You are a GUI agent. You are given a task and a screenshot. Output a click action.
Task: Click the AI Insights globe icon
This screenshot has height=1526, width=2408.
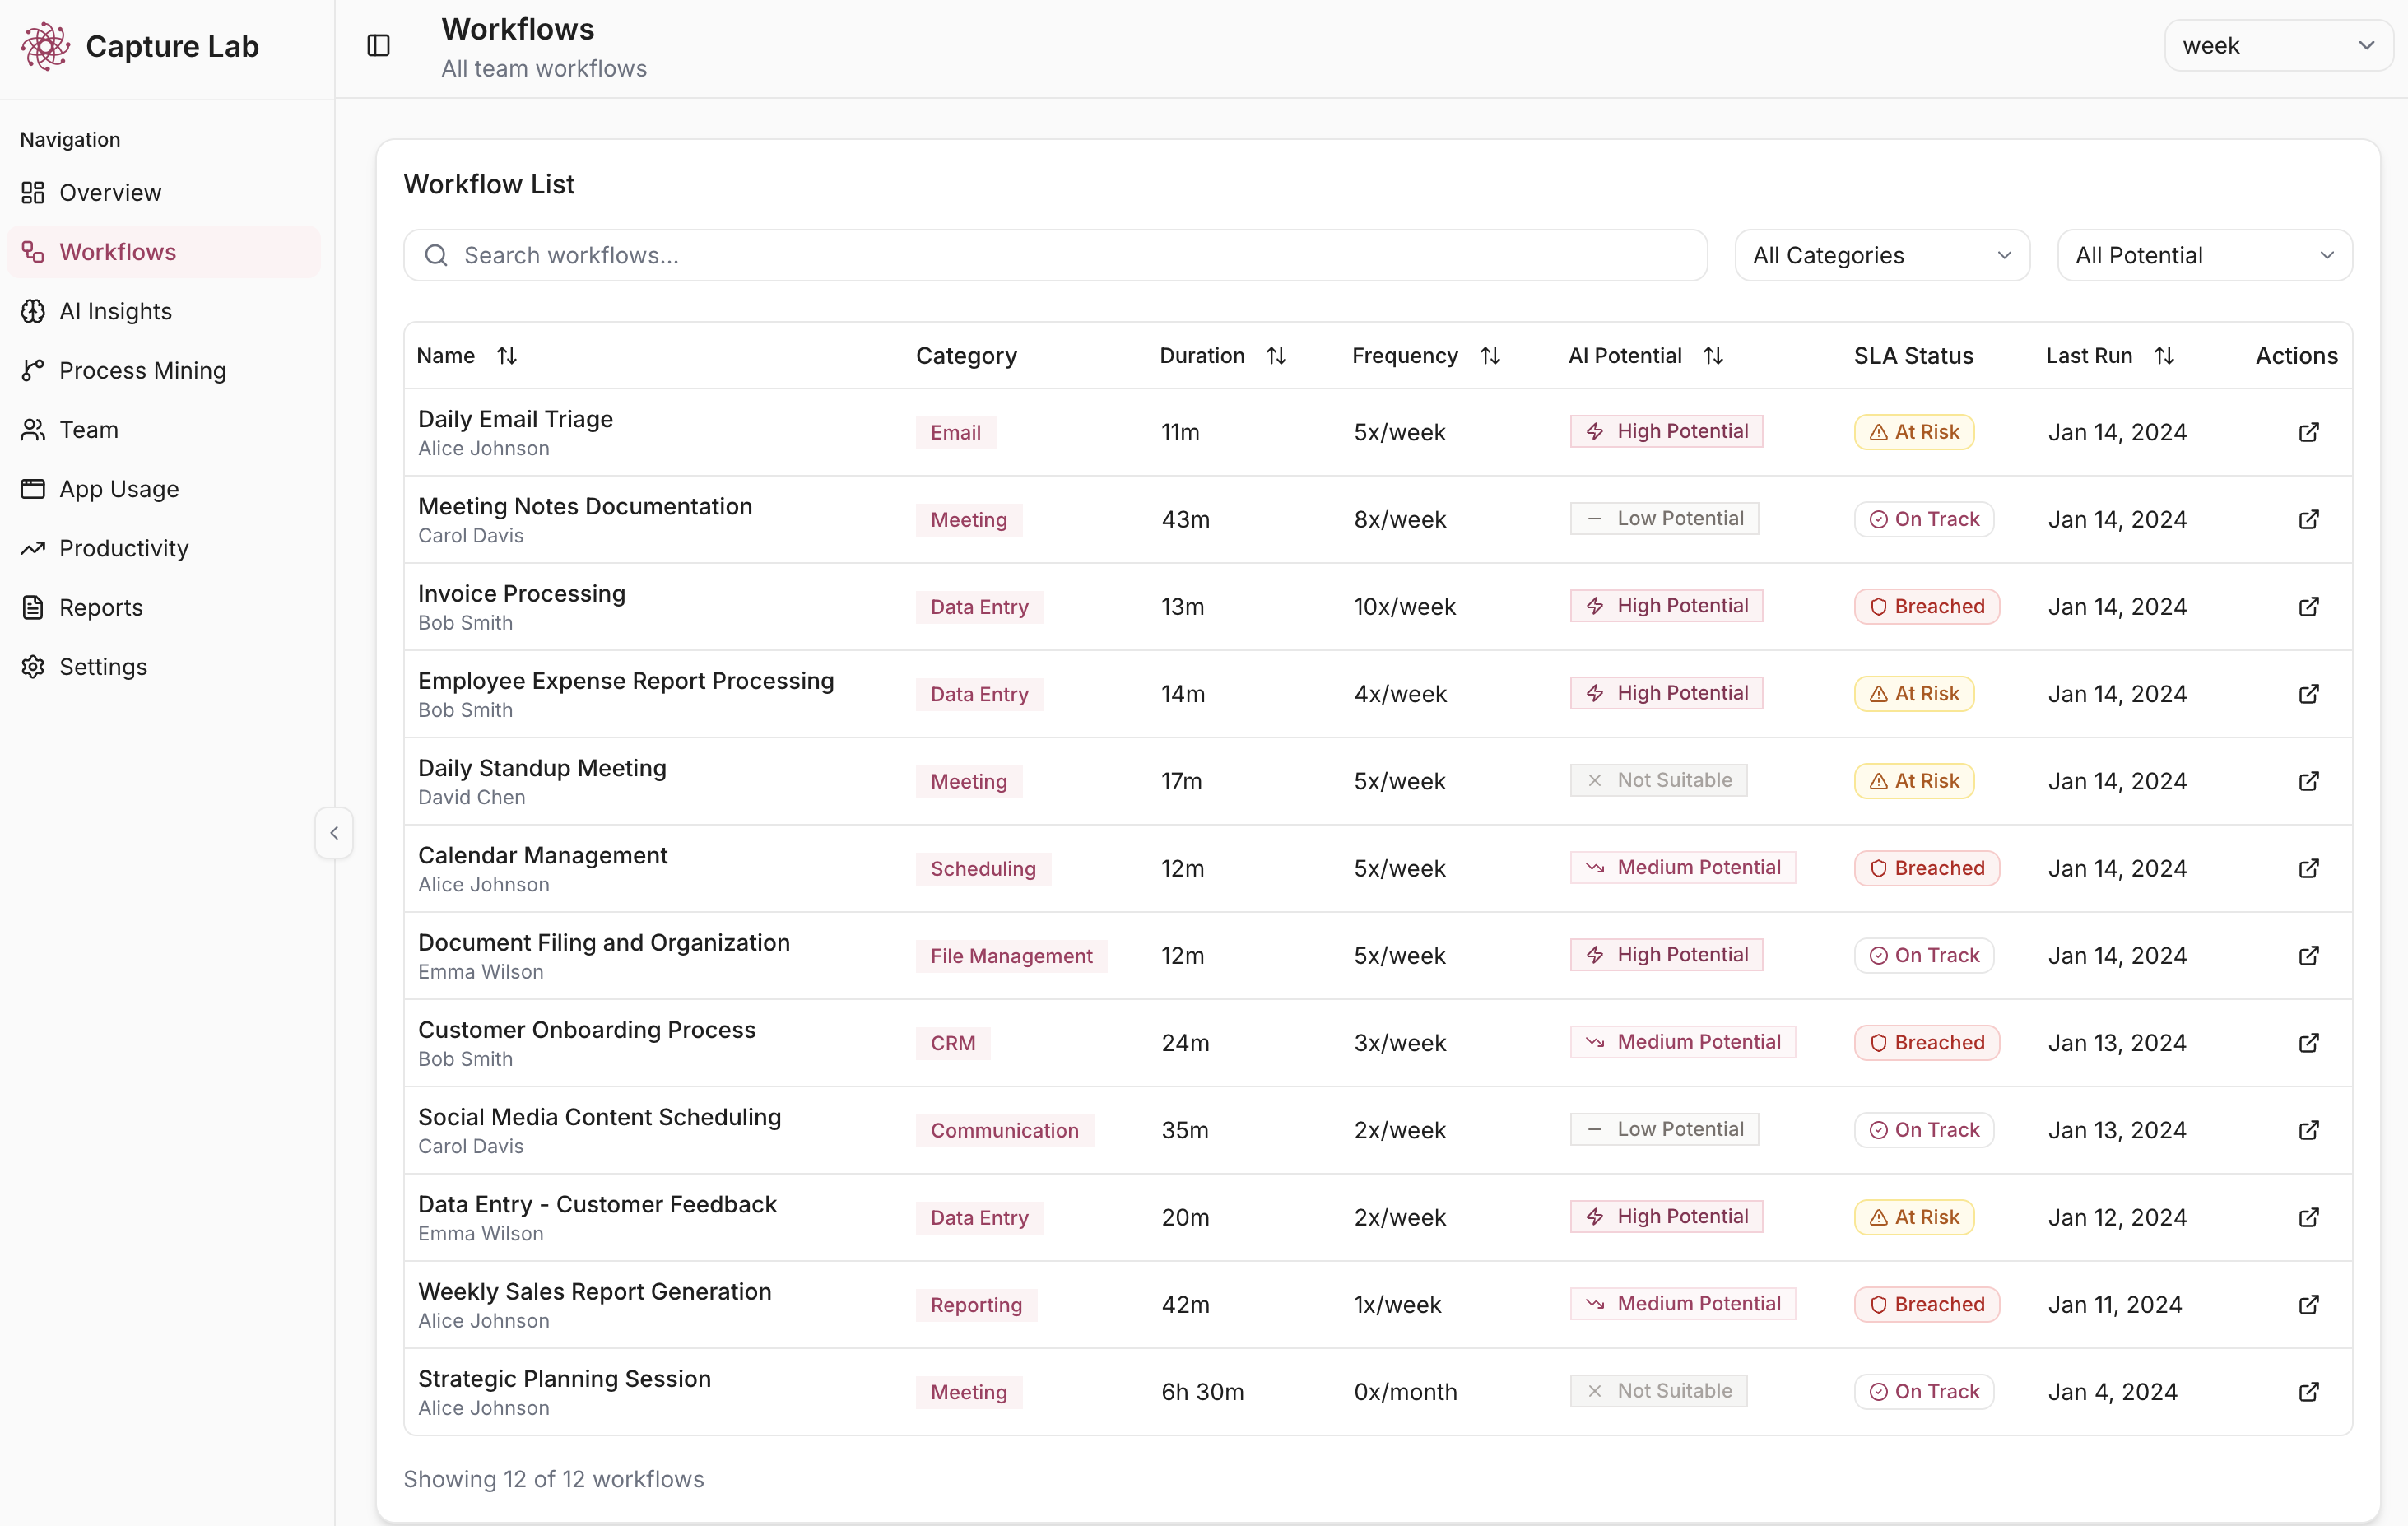click(x=33, y=311)
